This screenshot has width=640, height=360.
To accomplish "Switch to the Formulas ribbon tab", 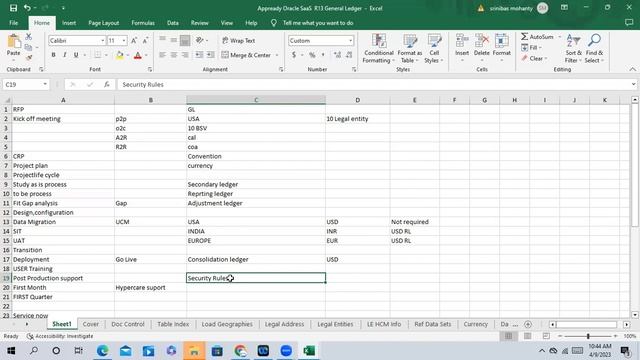I will click(143, 23).
